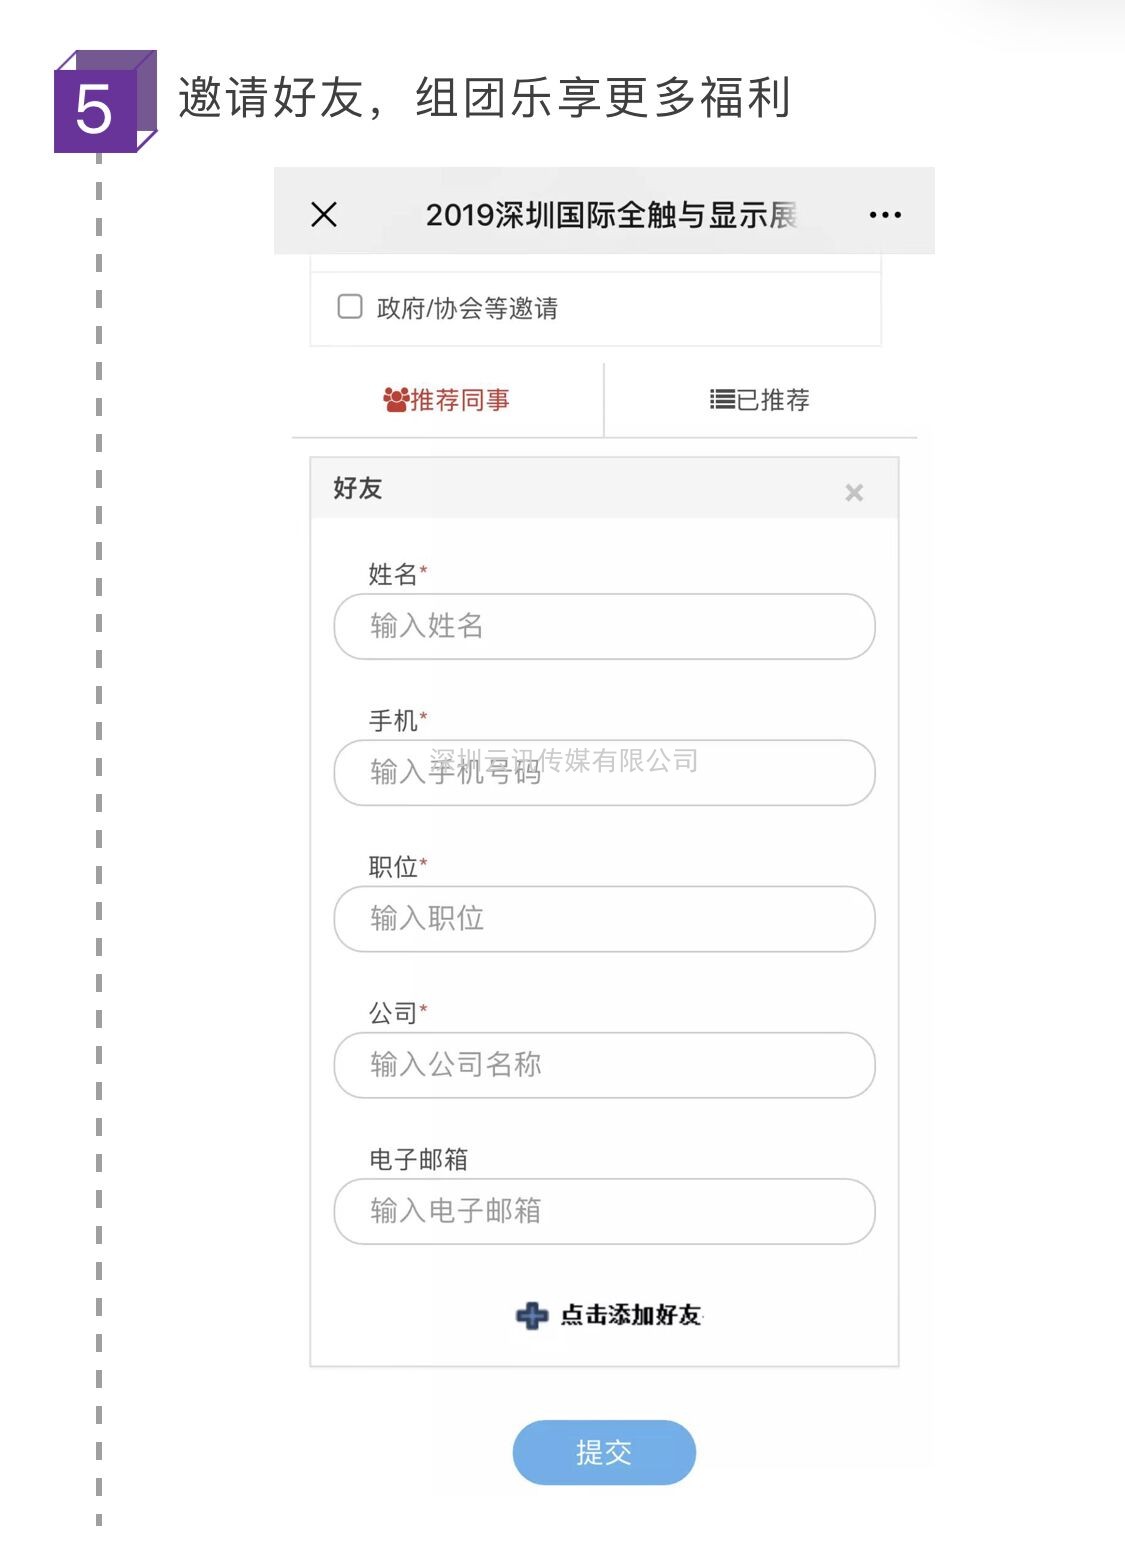
Task: Focus the 输入职位 position field
Action: [605, 918]
